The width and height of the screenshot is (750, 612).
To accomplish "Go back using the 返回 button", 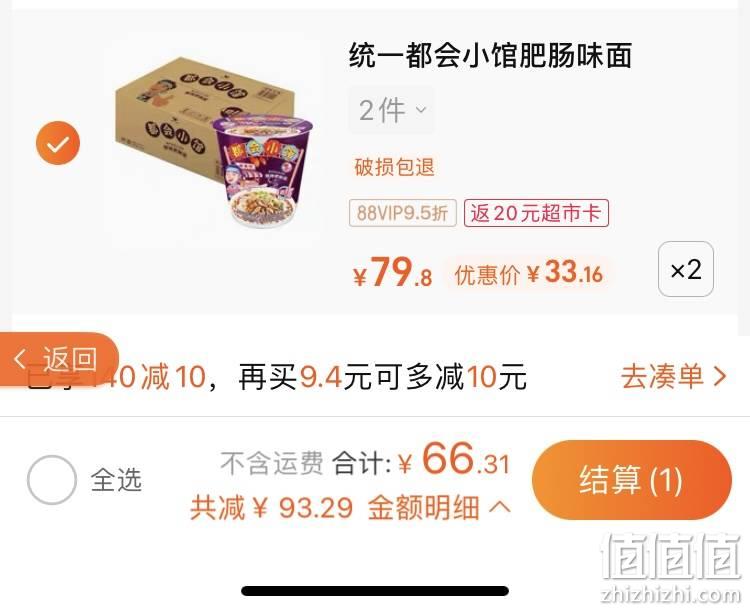I will coord(59,359).
